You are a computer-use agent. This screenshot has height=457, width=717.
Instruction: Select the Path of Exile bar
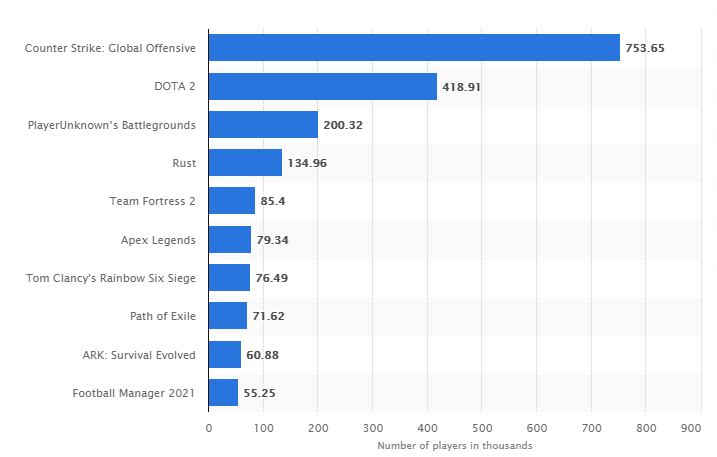click(228, 315)
